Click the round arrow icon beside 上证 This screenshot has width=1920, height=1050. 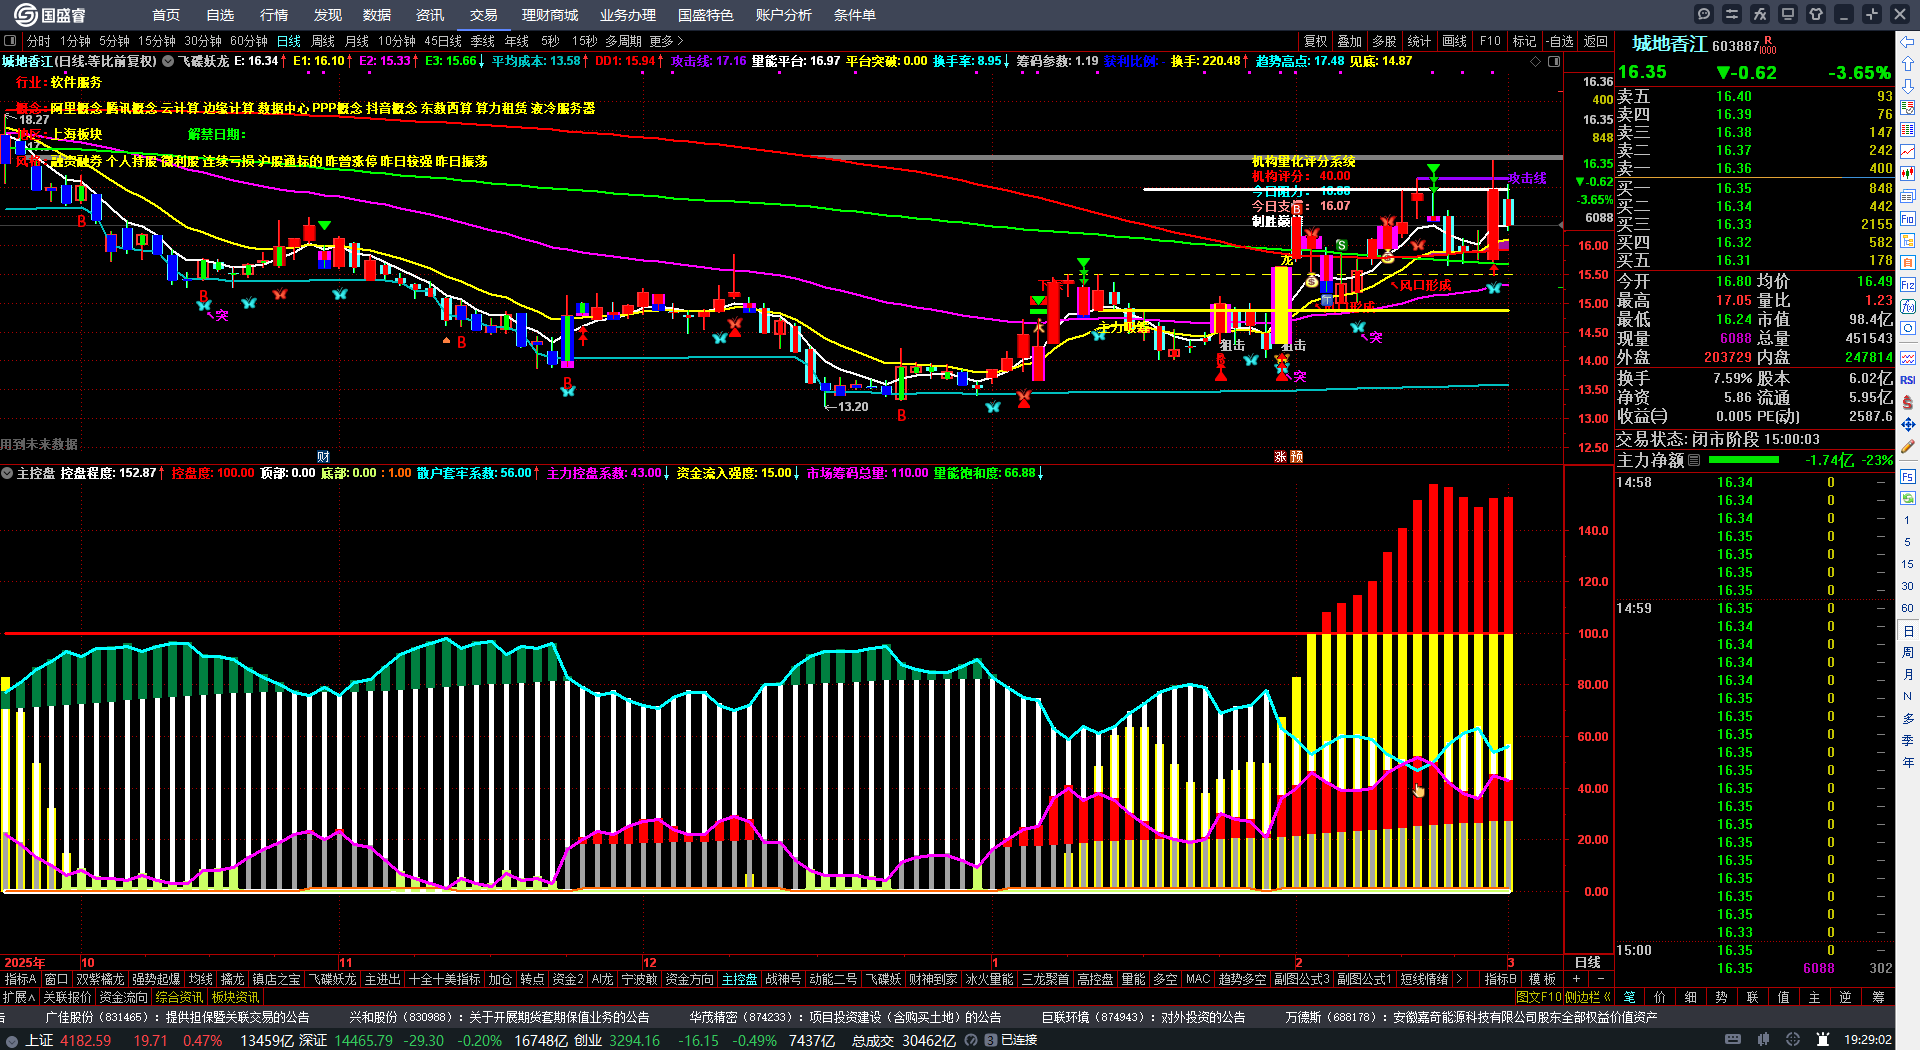point(12,1040)
